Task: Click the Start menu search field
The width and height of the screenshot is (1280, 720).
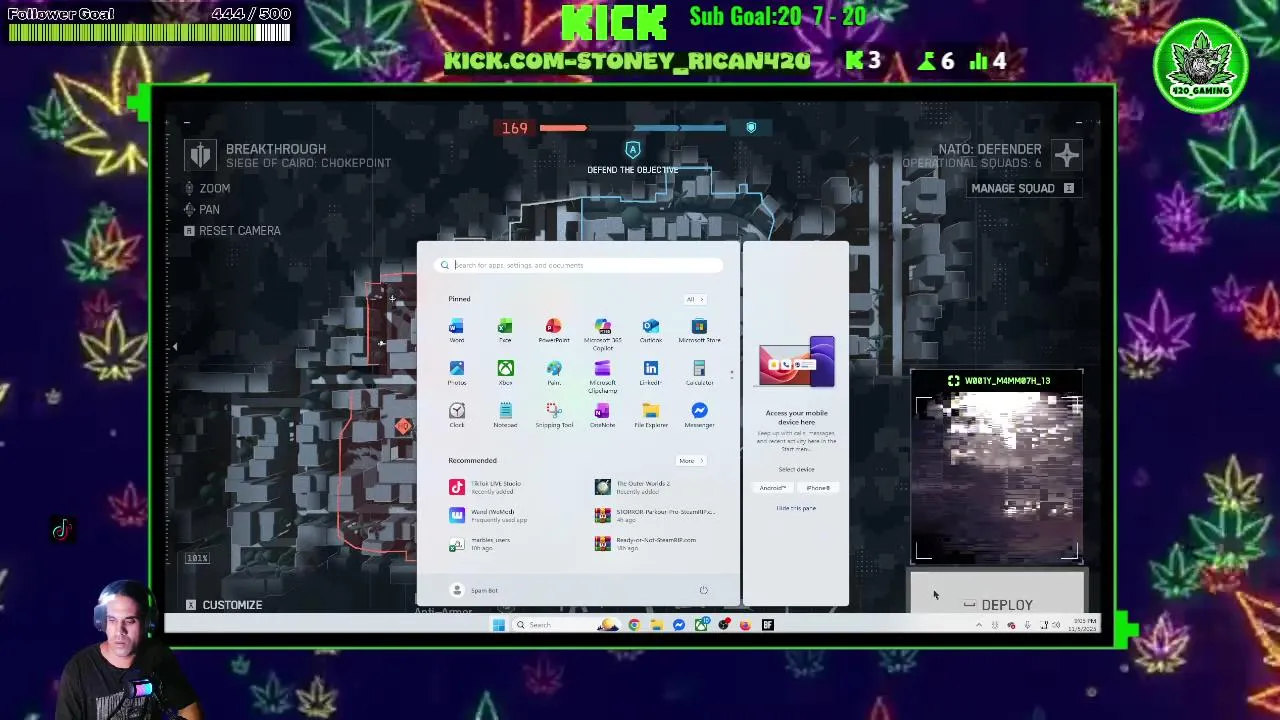Action: [x=579, y=265]
